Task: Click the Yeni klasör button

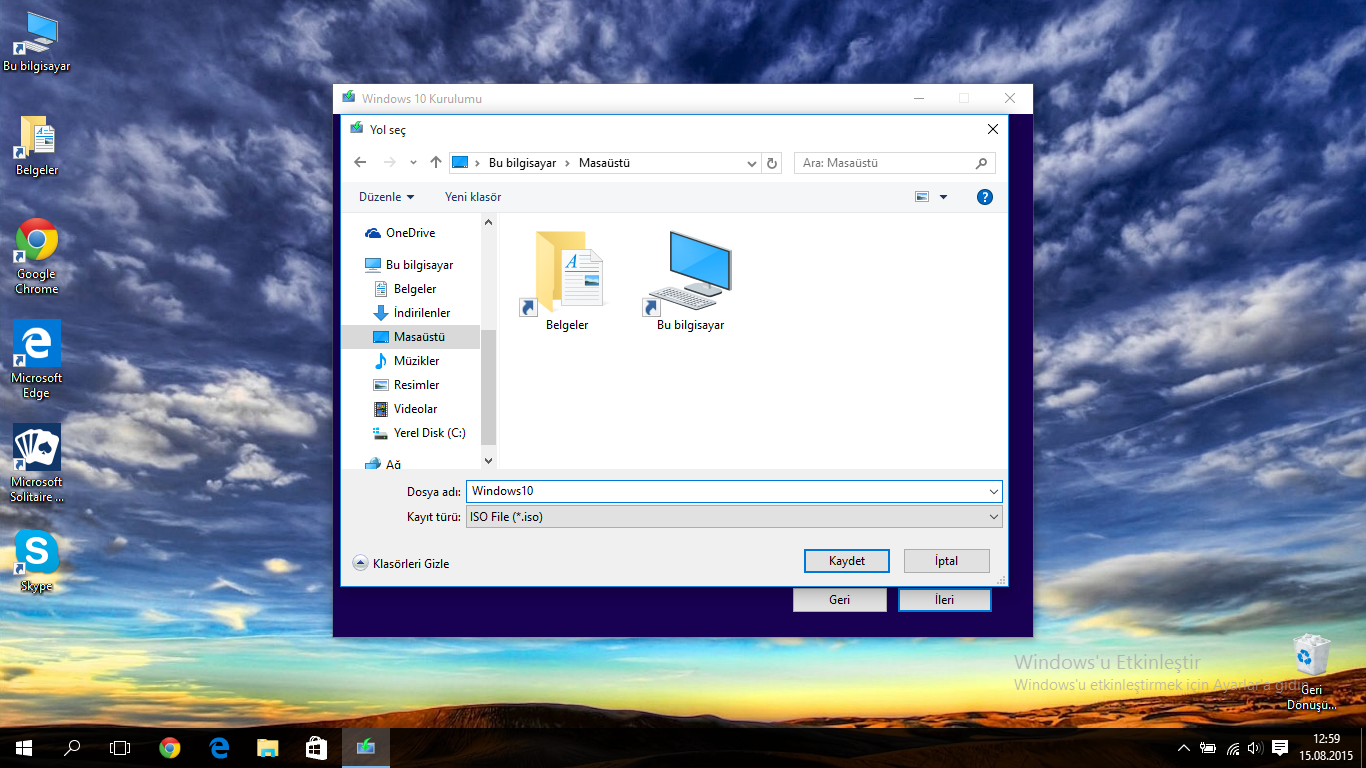Action: click(473, 197)
